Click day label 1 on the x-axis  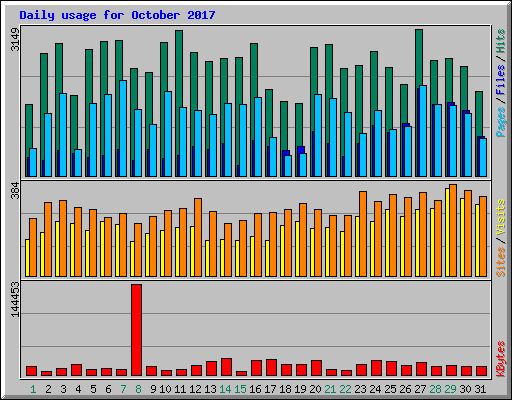33,389
